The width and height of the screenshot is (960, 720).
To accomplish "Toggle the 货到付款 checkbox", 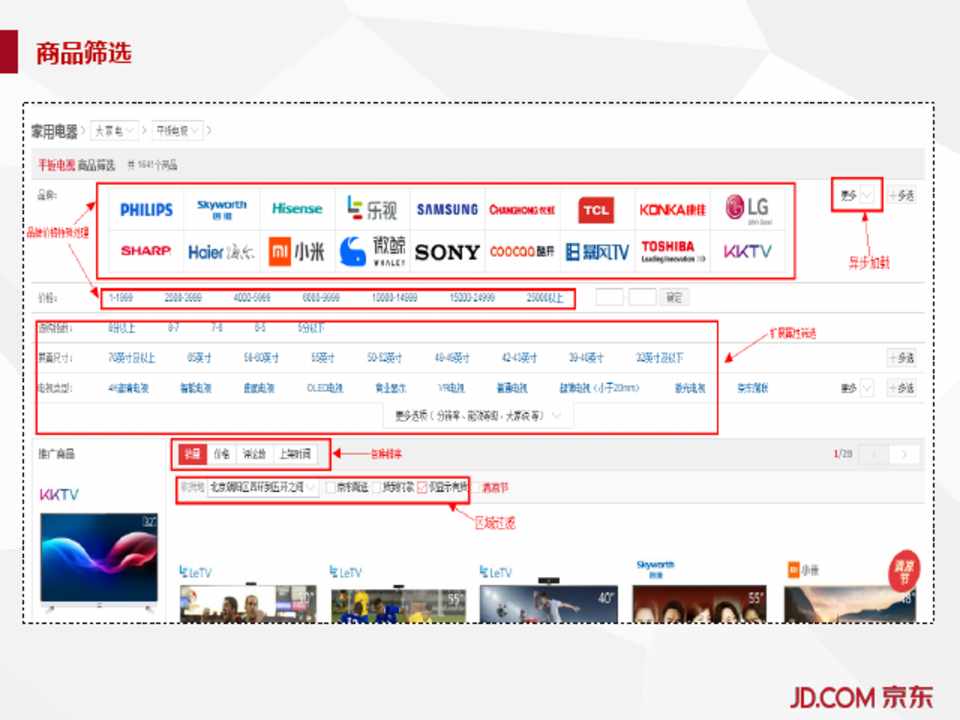I will click(x=378, y=488).
